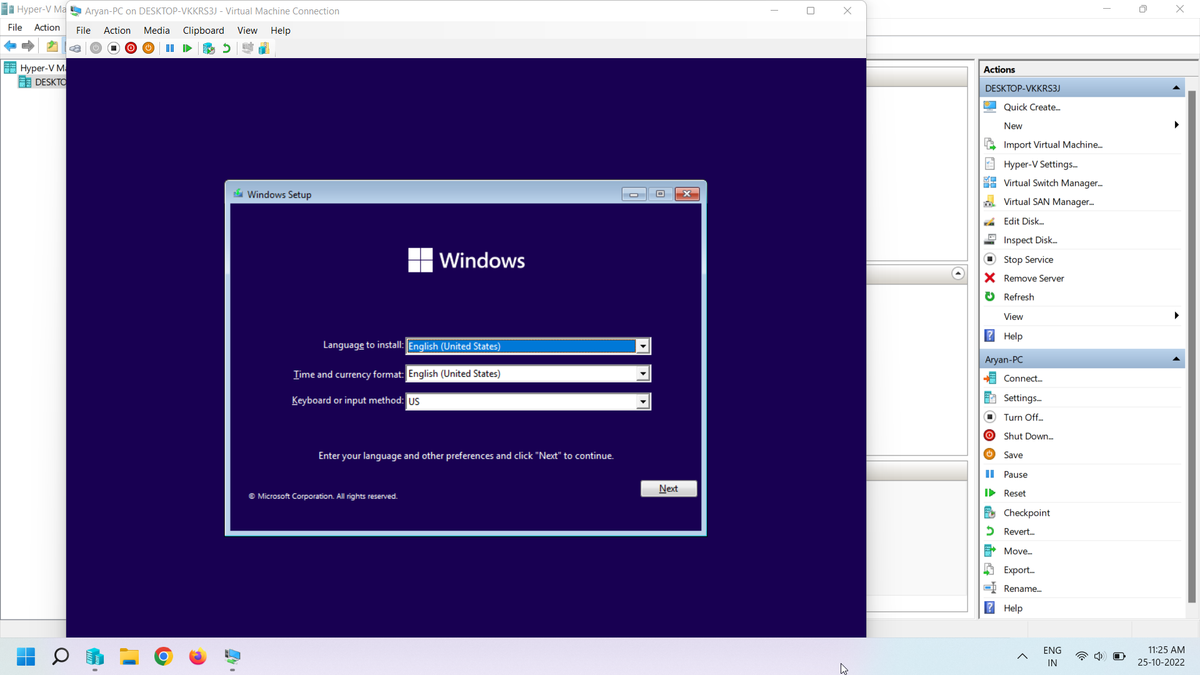Click folder icon in Hyper-V Manager toolbar
This screenshot has height=675, width=1200.
click(52, 46)
